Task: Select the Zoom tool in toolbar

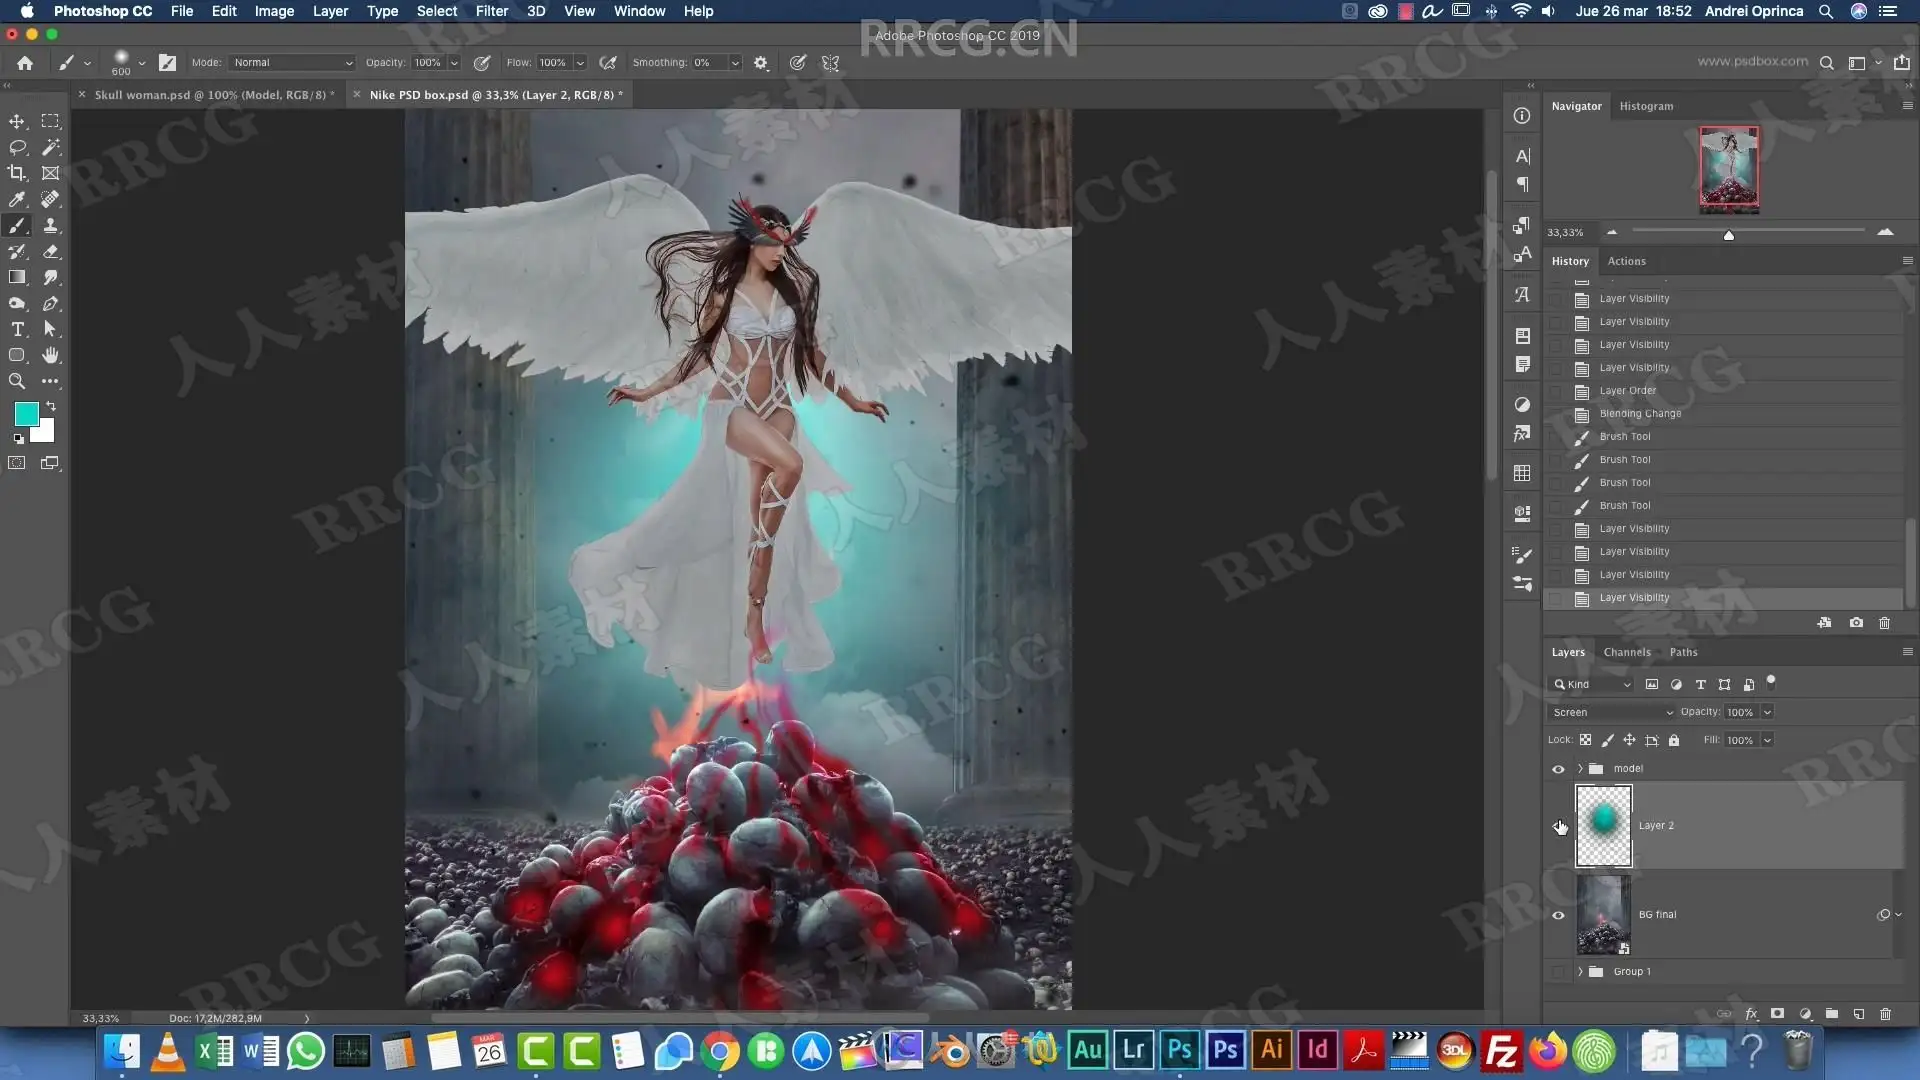Action: click(x=17, y=381)
